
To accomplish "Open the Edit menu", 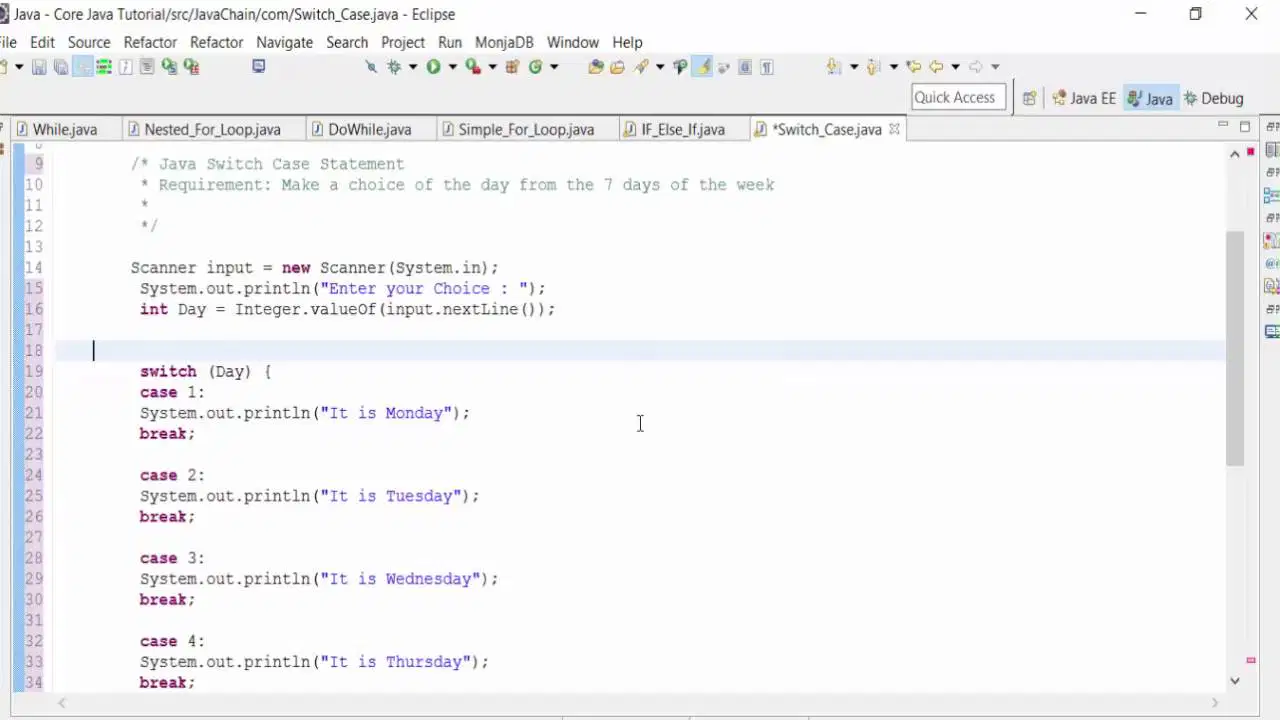I will coord(42,42).
